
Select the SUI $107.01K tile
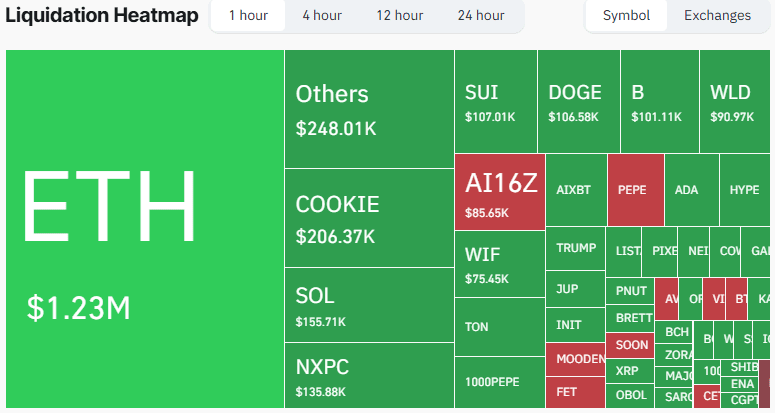[496, 101]
